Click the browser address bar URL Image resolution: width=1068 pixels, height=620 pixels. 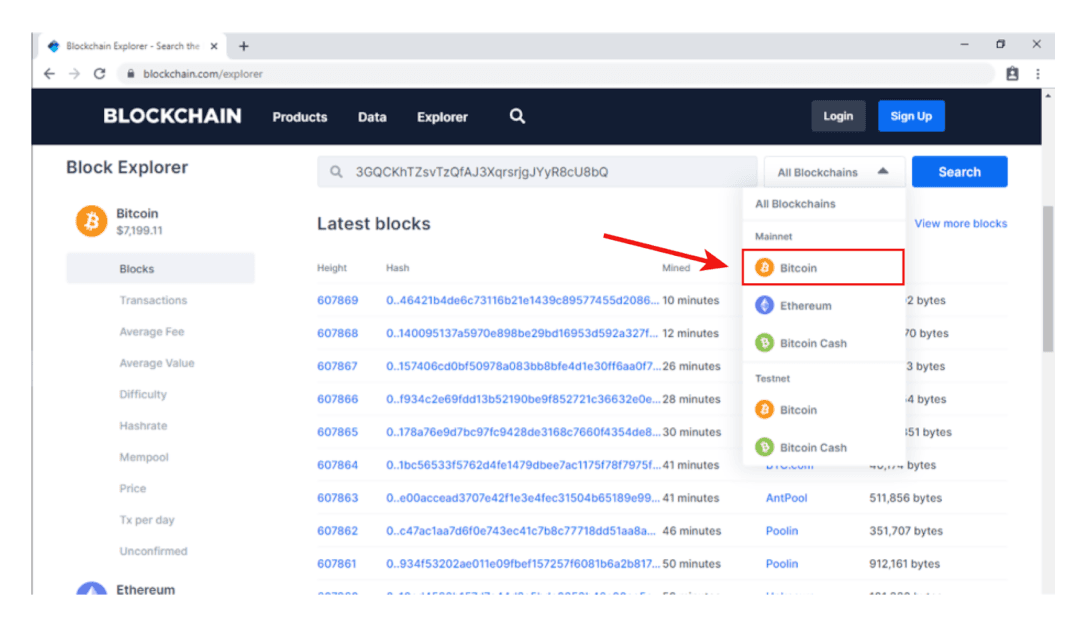coord(202,74)
